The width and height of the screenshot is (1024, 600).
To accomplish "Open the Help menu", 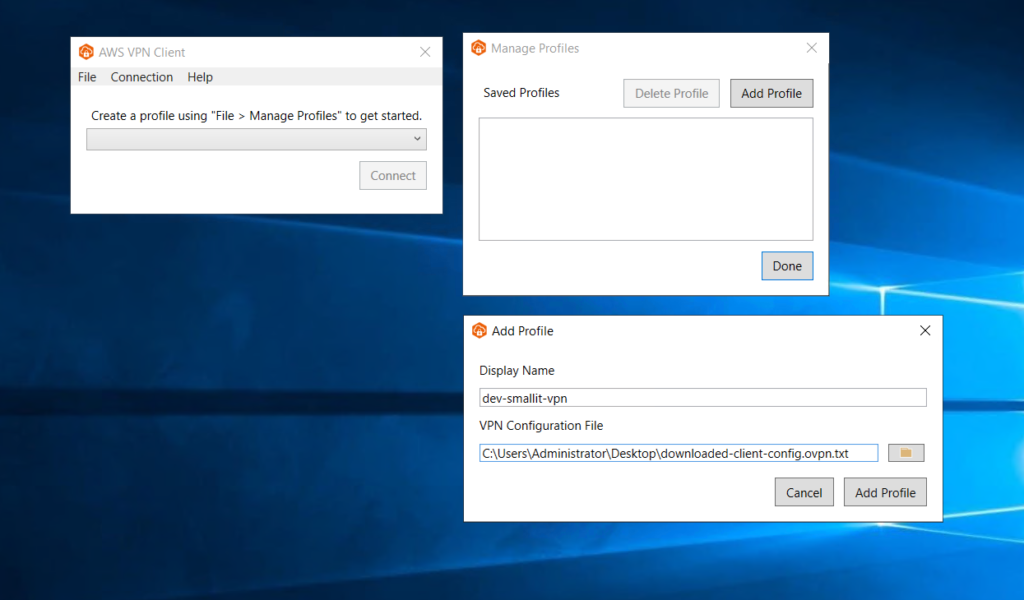I will (199, 77).
